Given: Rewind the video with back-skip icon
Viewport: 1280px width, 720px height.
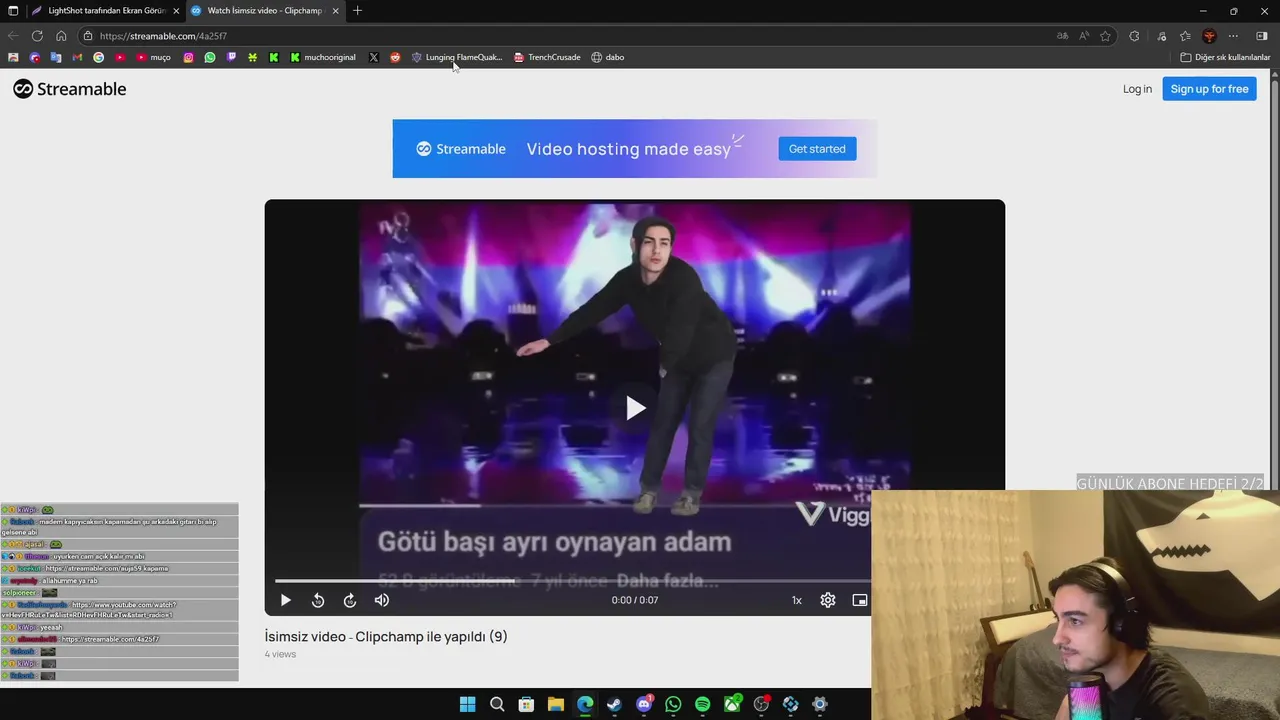Looking at the screenshot, I should pos(318,600).
